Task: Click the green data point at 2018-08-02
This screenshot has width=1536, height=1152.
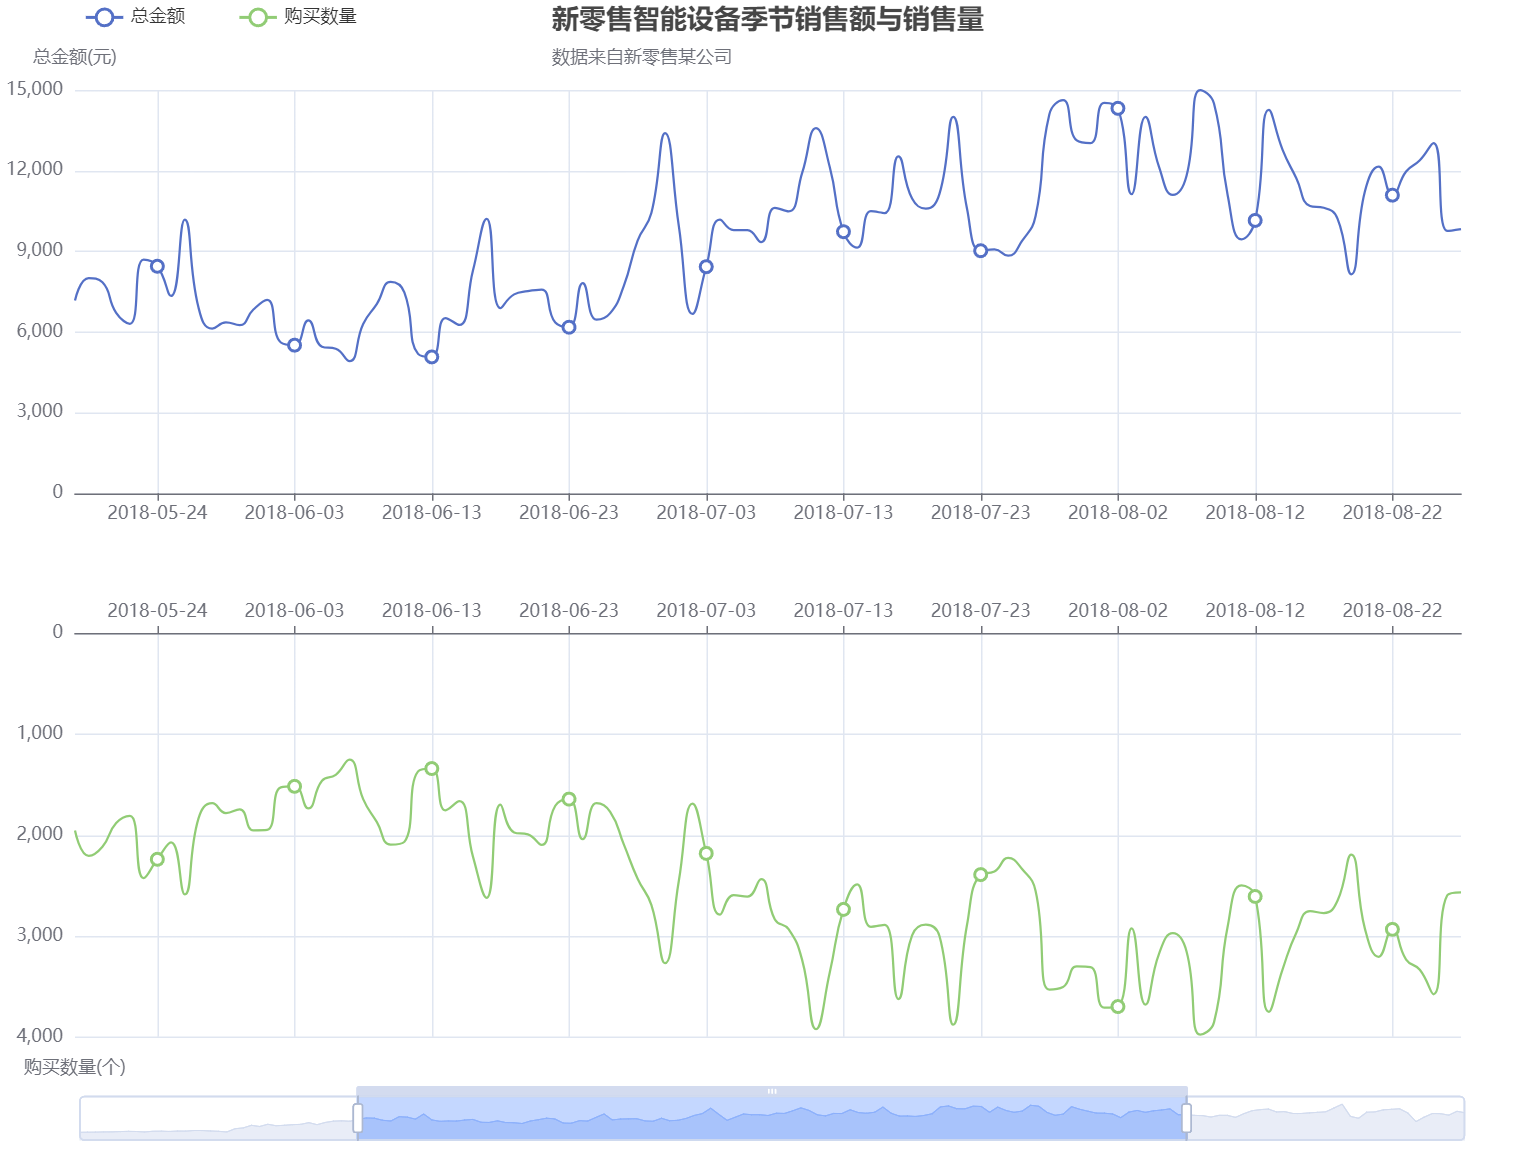Action: (x=1118, y=1007)
